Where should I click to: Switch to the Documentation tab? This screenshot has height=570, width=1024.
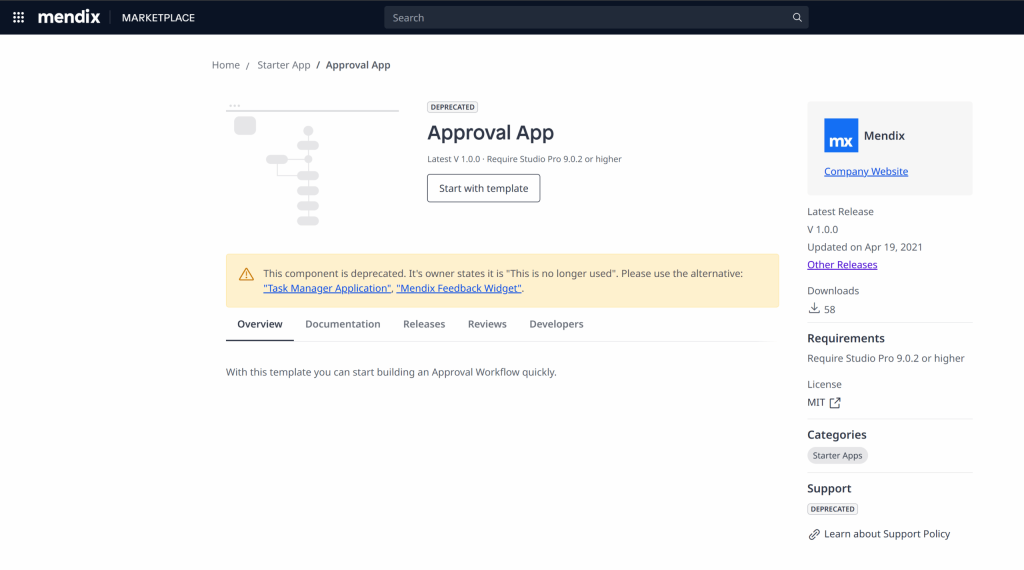point(342,324)
